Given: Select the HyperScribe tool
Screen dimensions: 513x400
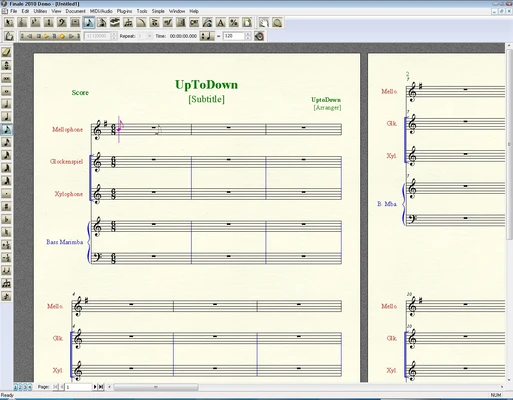Looking at the screenshot, I should [115, 23].
